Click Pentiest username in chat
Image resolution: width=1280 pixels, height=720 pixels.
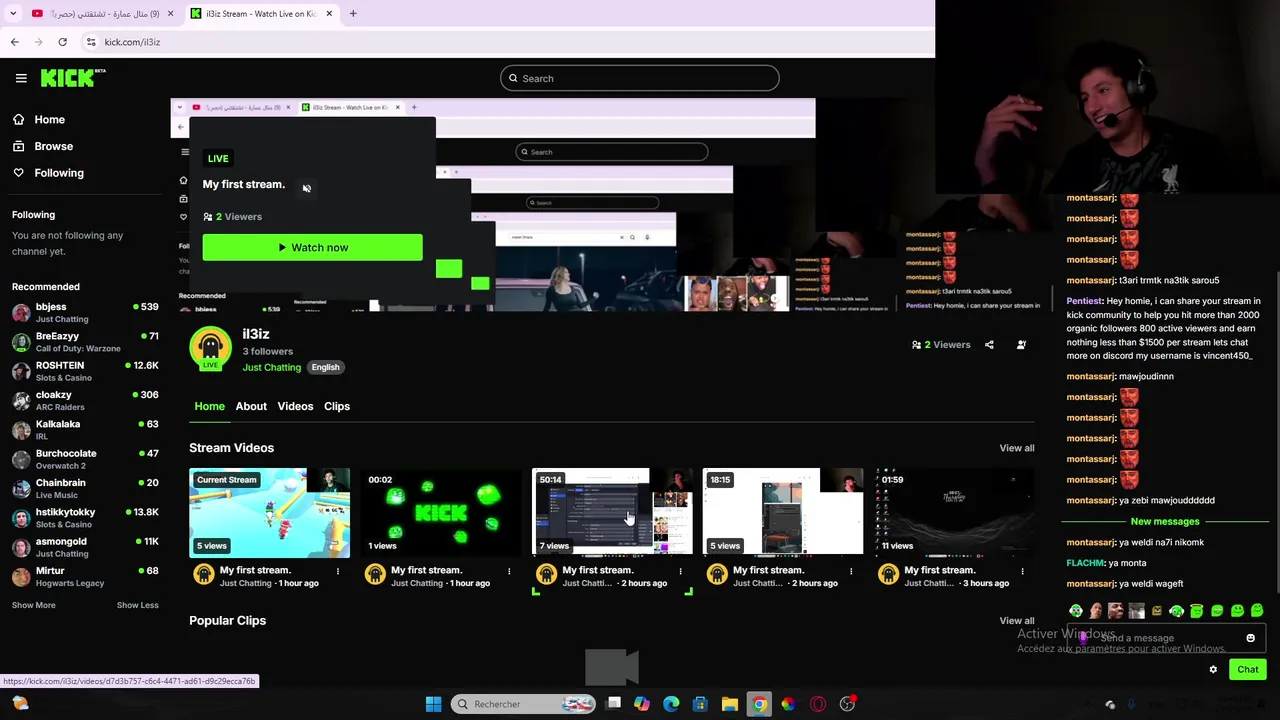point(1084,301)
